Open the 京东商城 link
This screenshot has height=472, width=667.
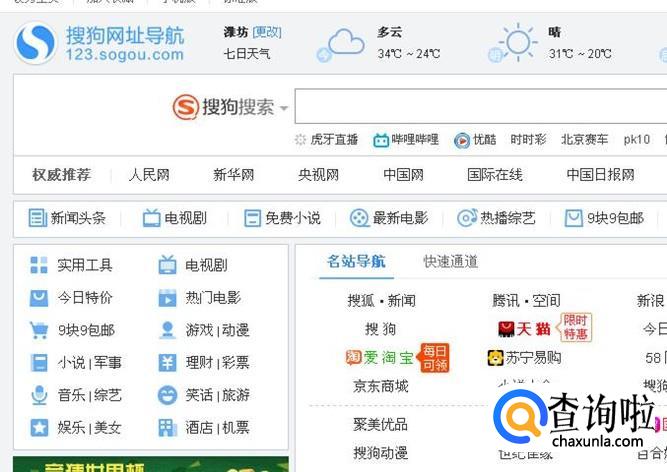click(380, 385)
